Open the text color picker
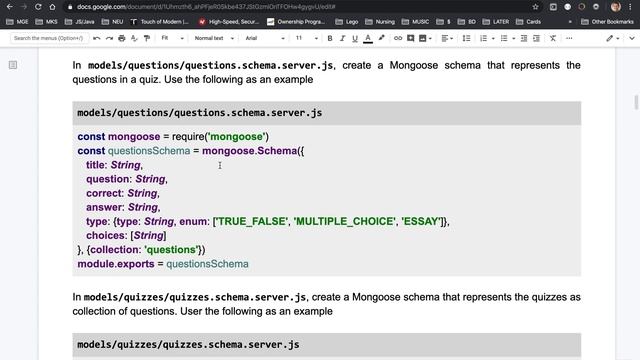The width and height of the screenshot is (640, 360). point(368,38)
